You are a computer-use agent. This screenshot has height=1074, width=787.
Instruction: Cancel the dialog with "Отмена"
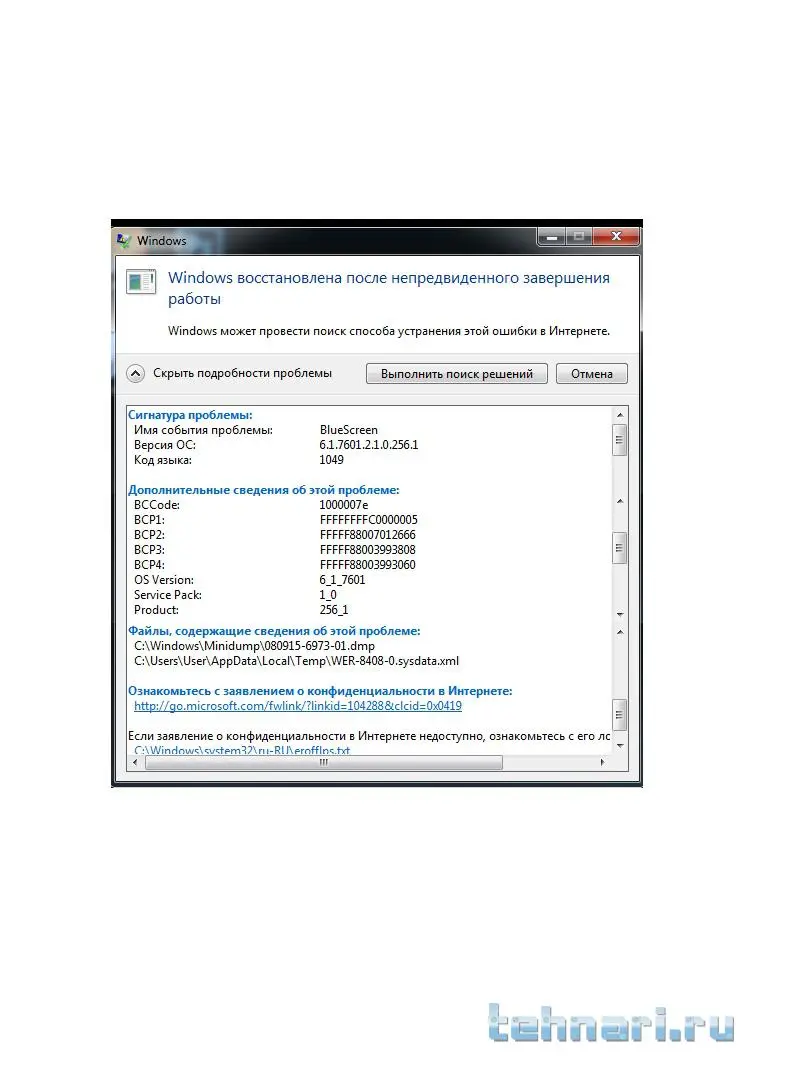(592, 373)
